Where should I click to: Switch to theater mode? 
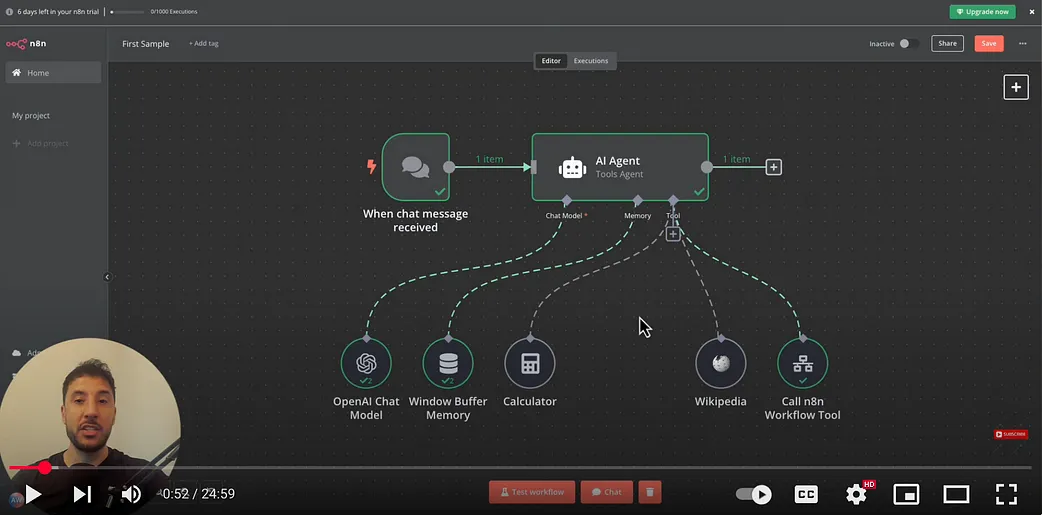[x=956, y=494]
